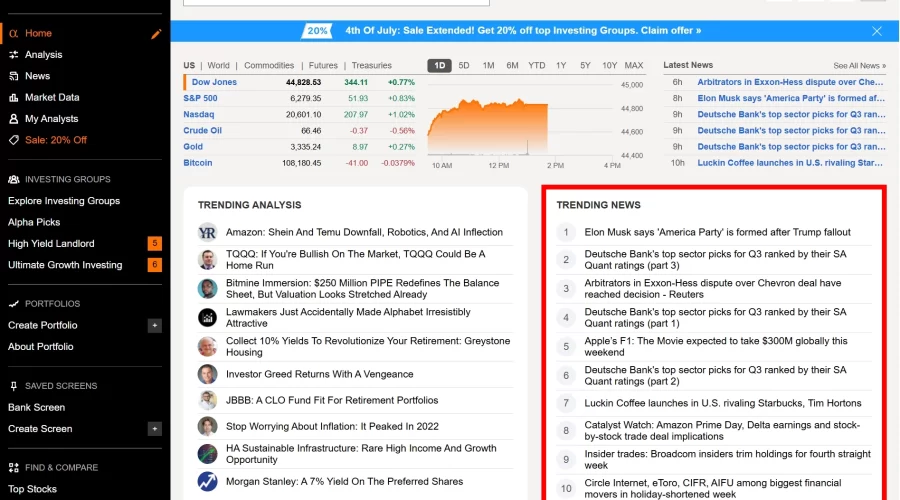This screenshot has width=900, height=500.
Task: Click the My Analysts person icon
Action: coord(14,119)
